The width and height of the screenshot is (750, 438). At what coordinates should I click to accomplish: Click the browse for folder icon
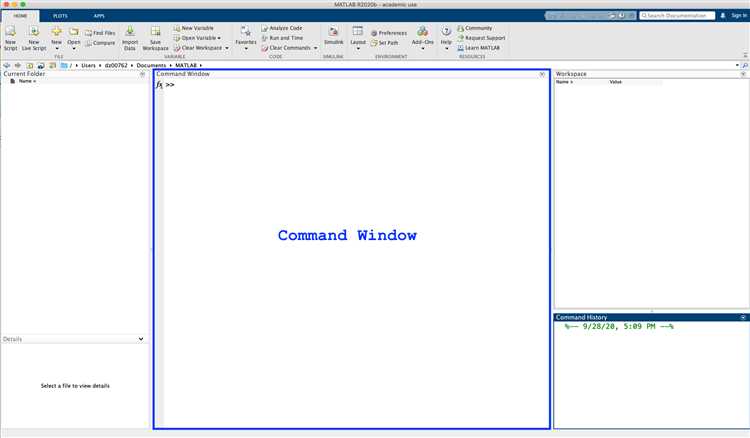click(x=41, y=65)
